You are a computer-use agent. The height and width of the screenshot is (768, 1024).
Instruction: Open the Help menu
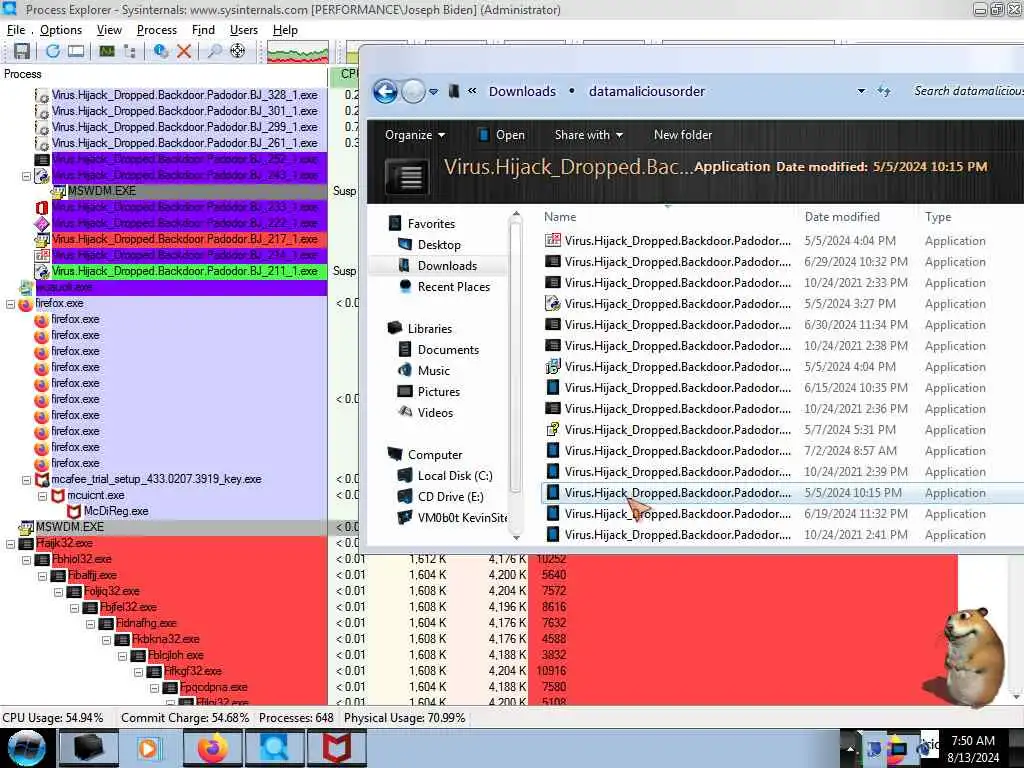tap(285, 30)
